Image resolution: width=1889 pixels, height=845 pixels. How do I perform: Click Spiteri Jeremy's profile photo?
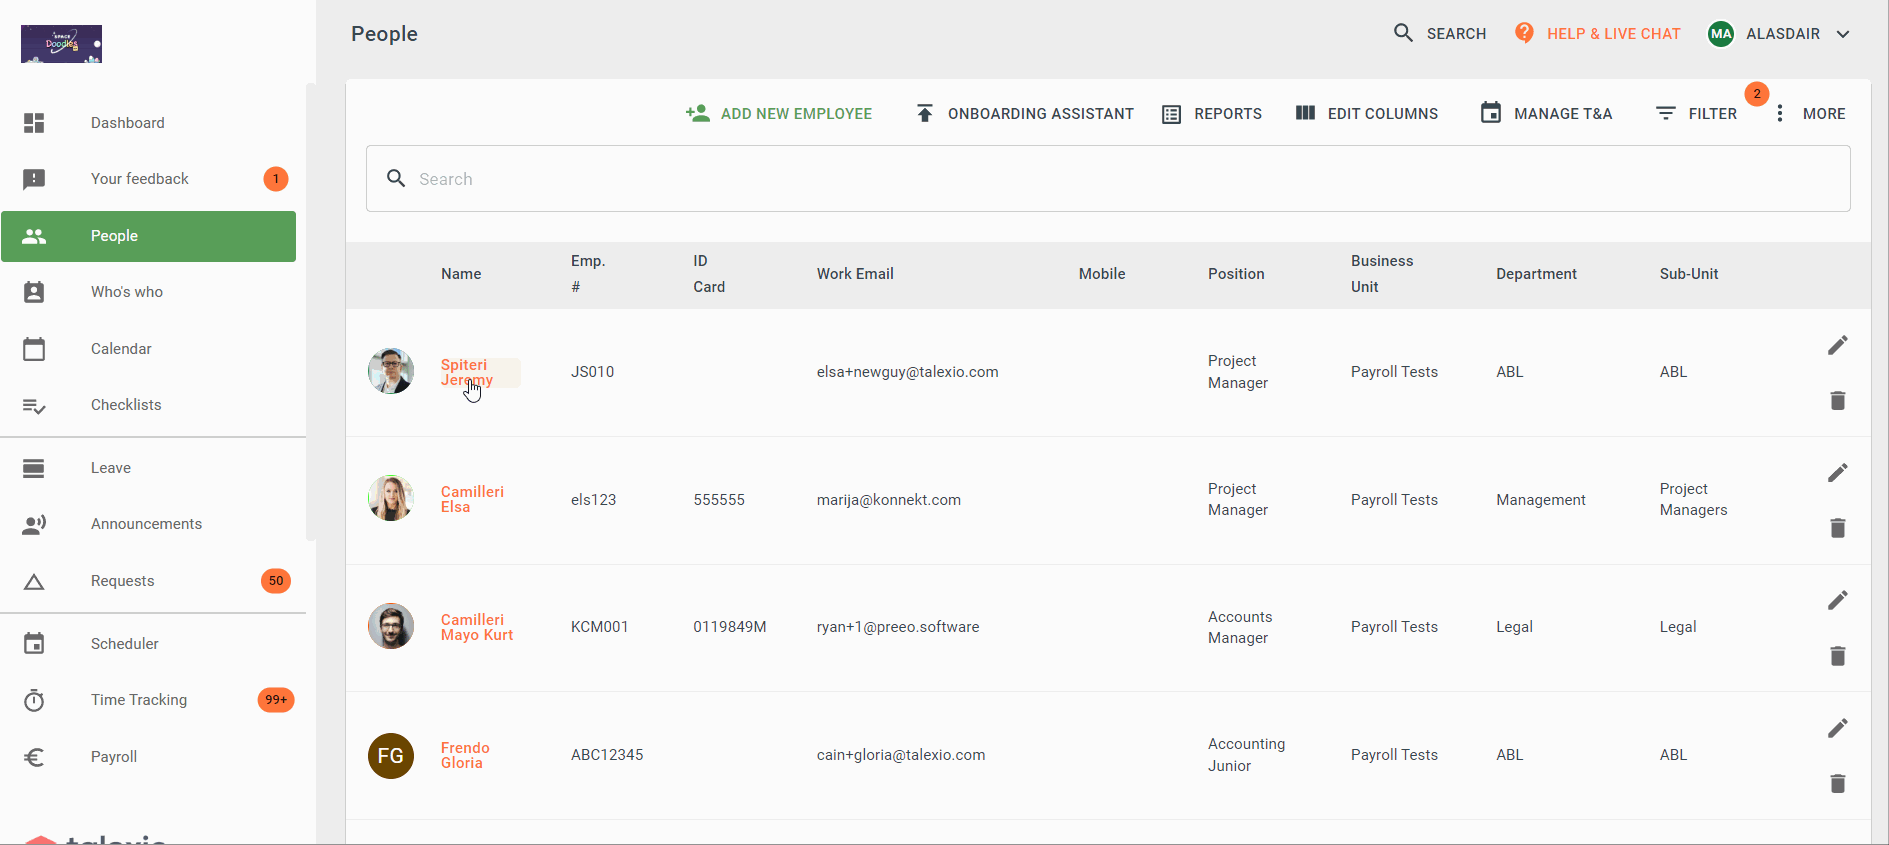pyautogui.click(x=391, y=371)
